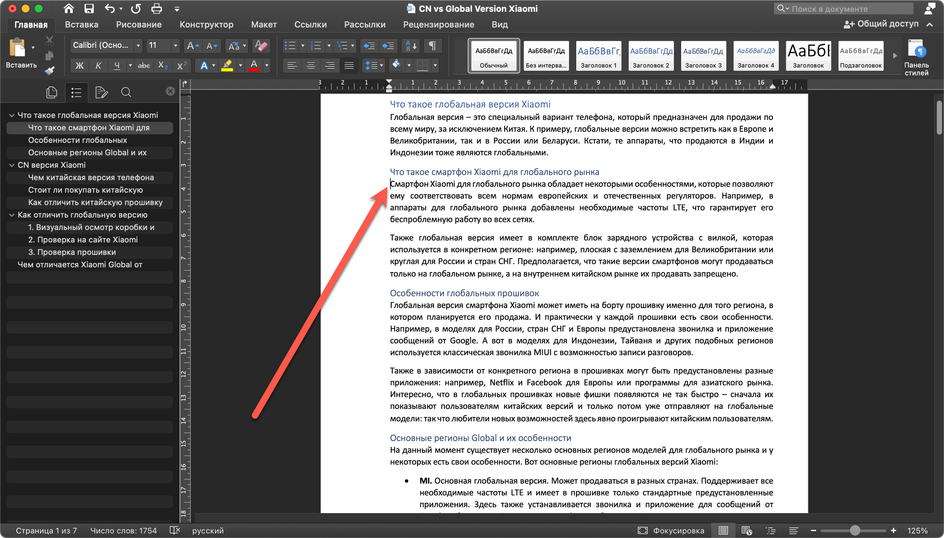Click the spelling check icon in status bar

coord(175,530)
